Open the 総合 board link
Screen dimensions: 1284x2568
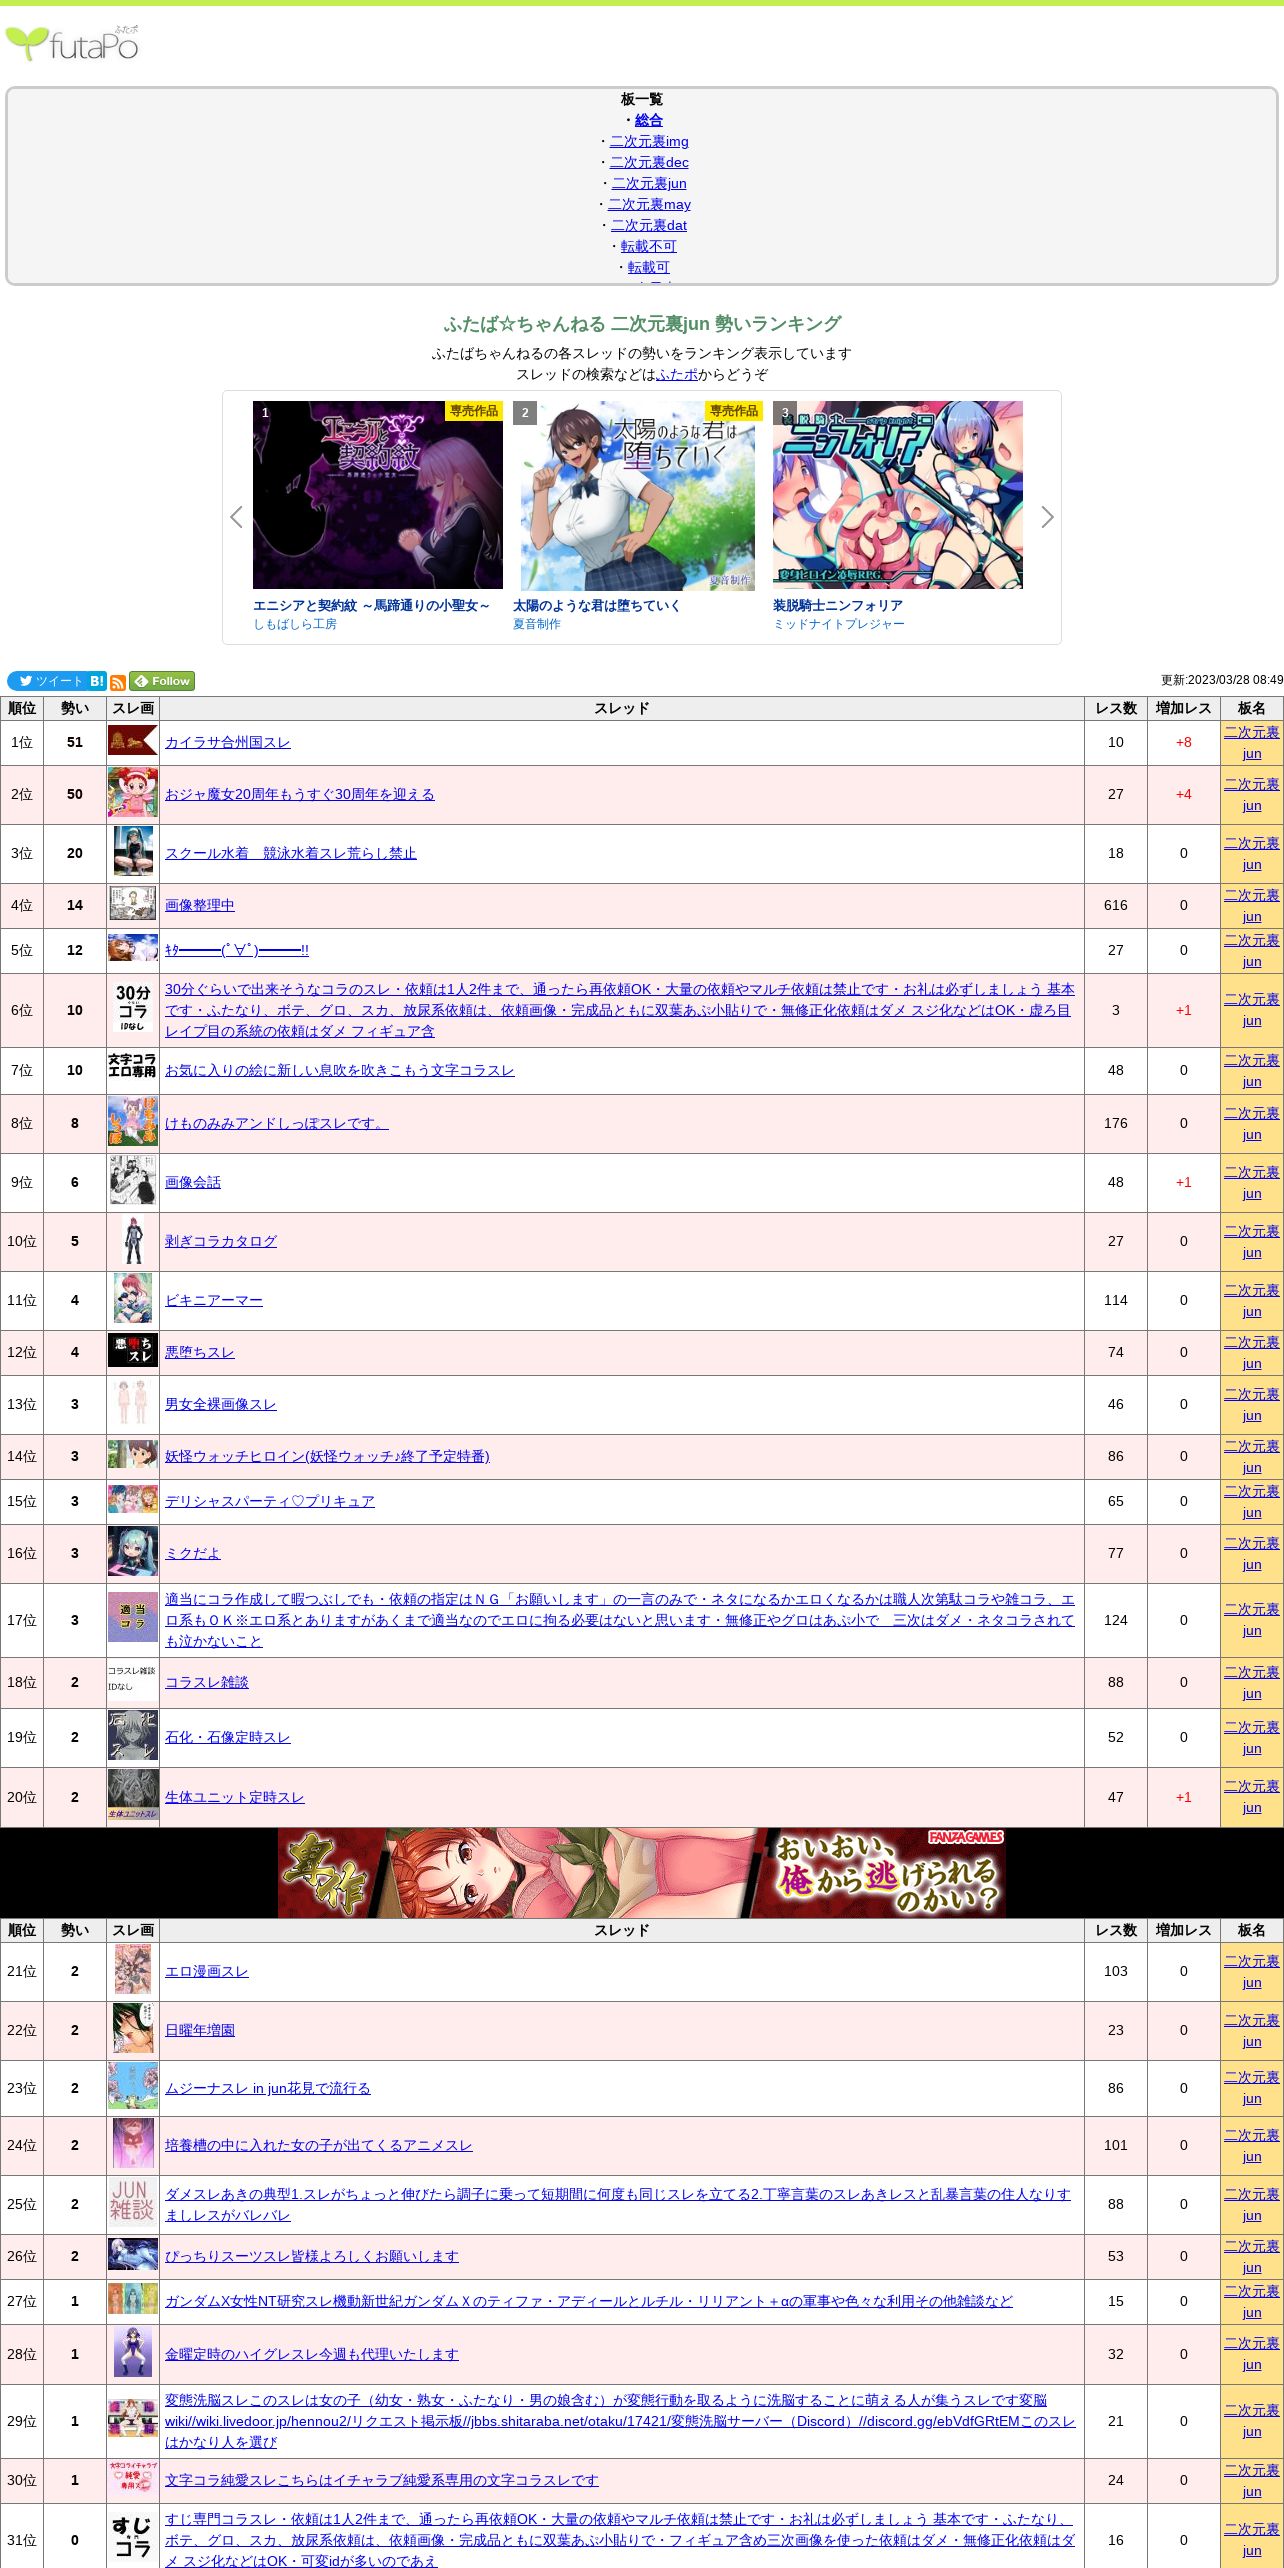pos(649,120)
